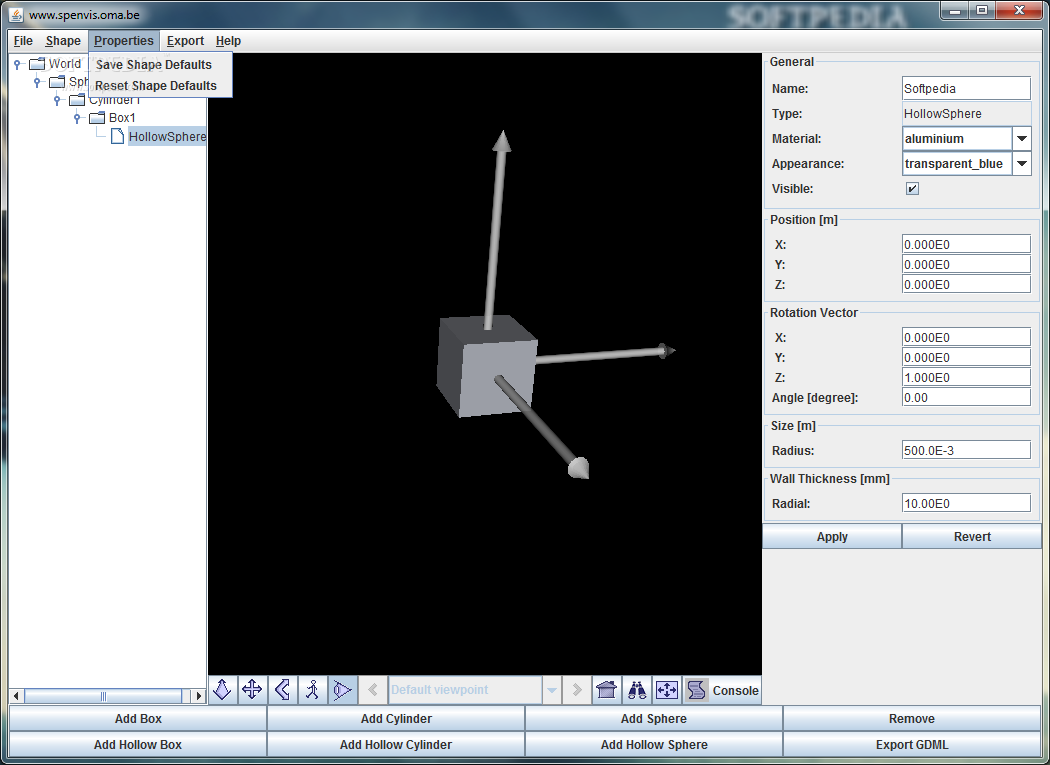Toggle the Visible checkbox
The width and height of the screenshot is (1050, 765).
click(912, 189)
